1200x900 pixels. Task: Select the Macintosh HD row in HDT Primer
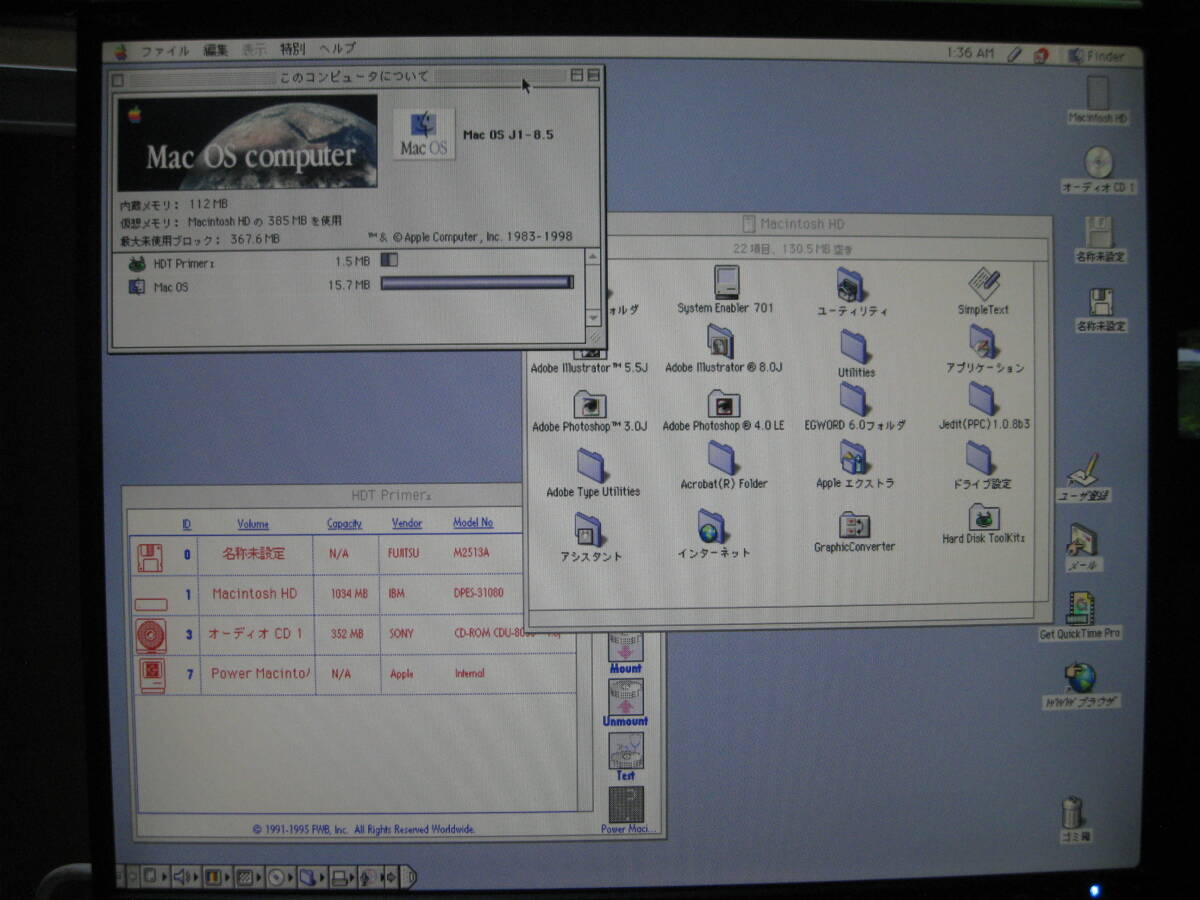tap(325, 594)
